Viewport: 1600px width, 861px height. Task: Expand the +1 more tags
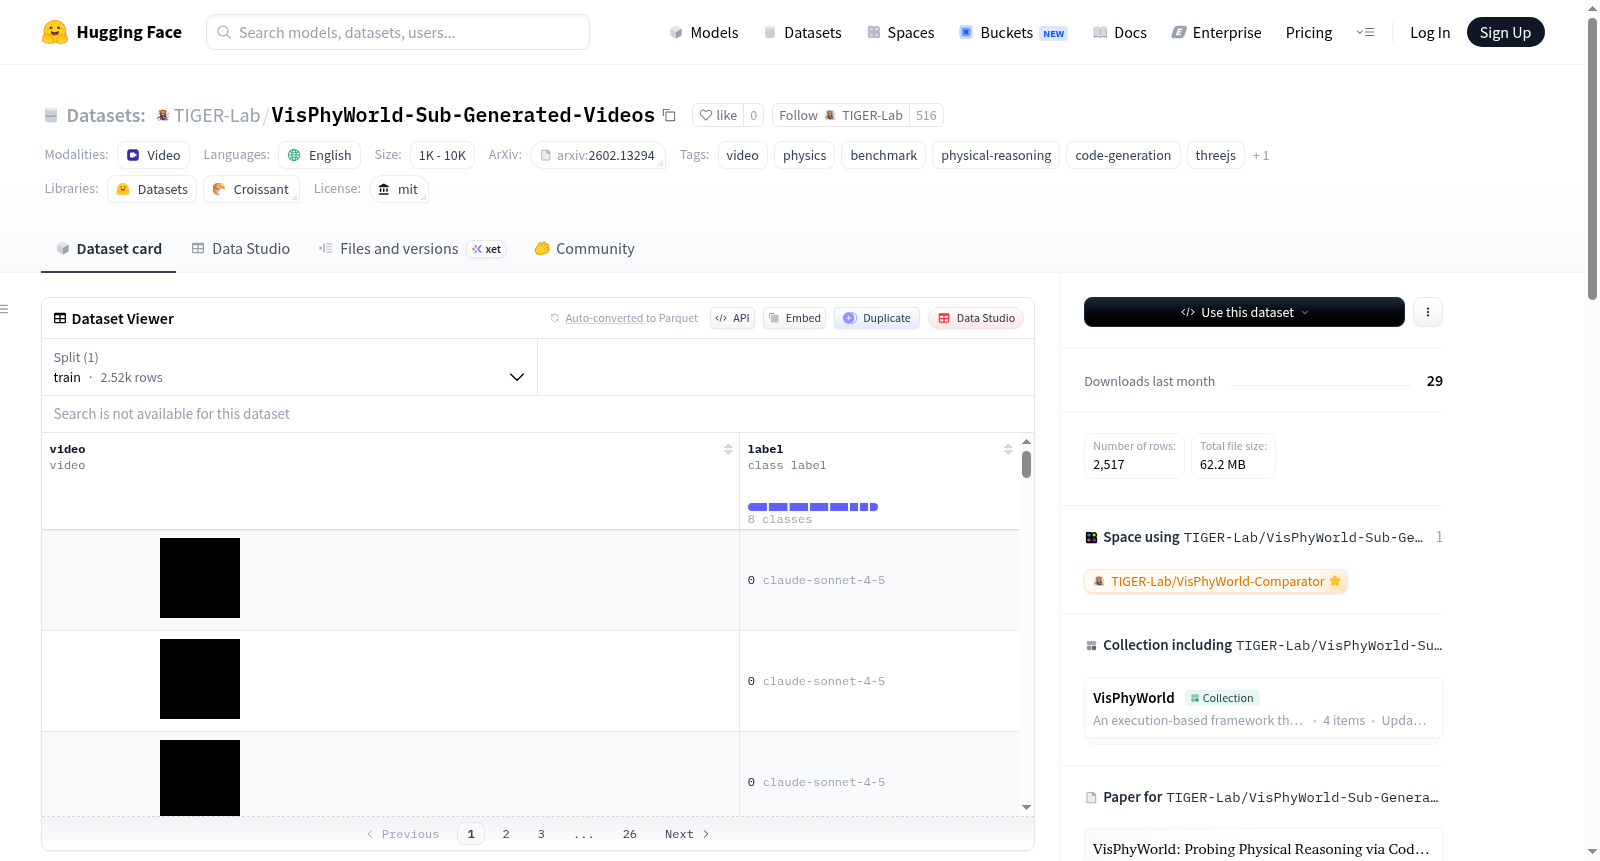pos(1261,155)
